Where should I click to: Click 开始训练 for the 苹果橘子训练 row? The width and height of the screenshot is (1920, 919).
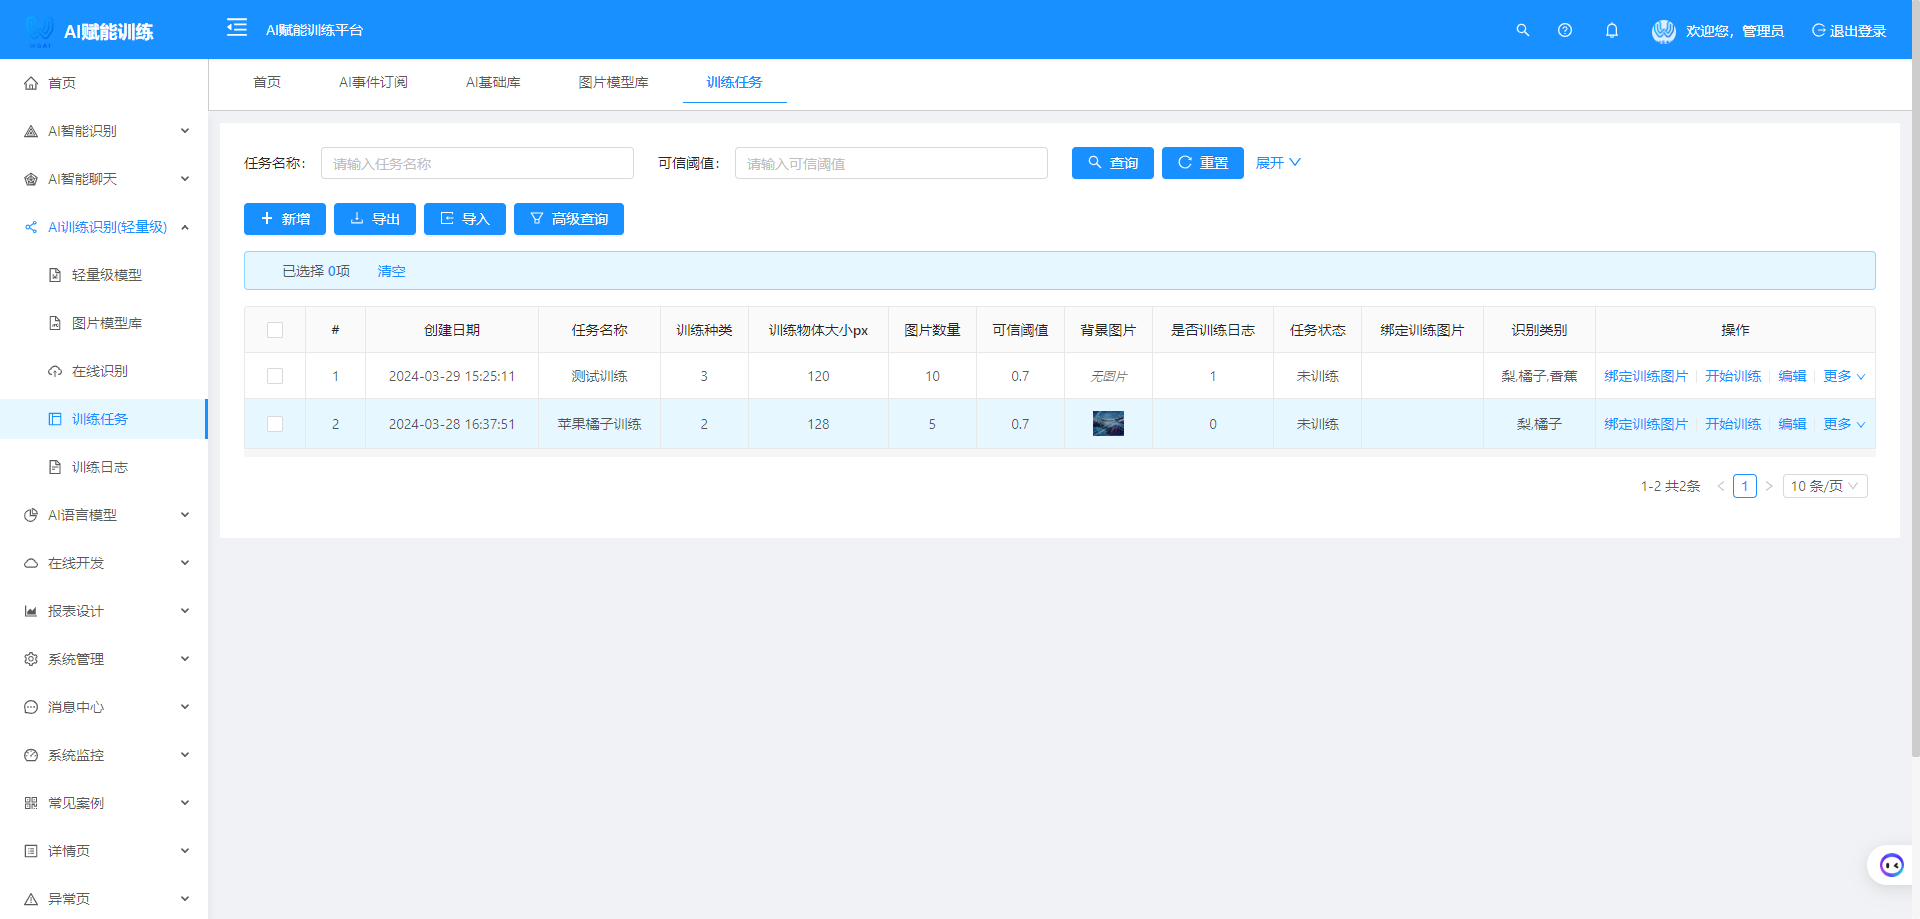[x=1733, y=424]
